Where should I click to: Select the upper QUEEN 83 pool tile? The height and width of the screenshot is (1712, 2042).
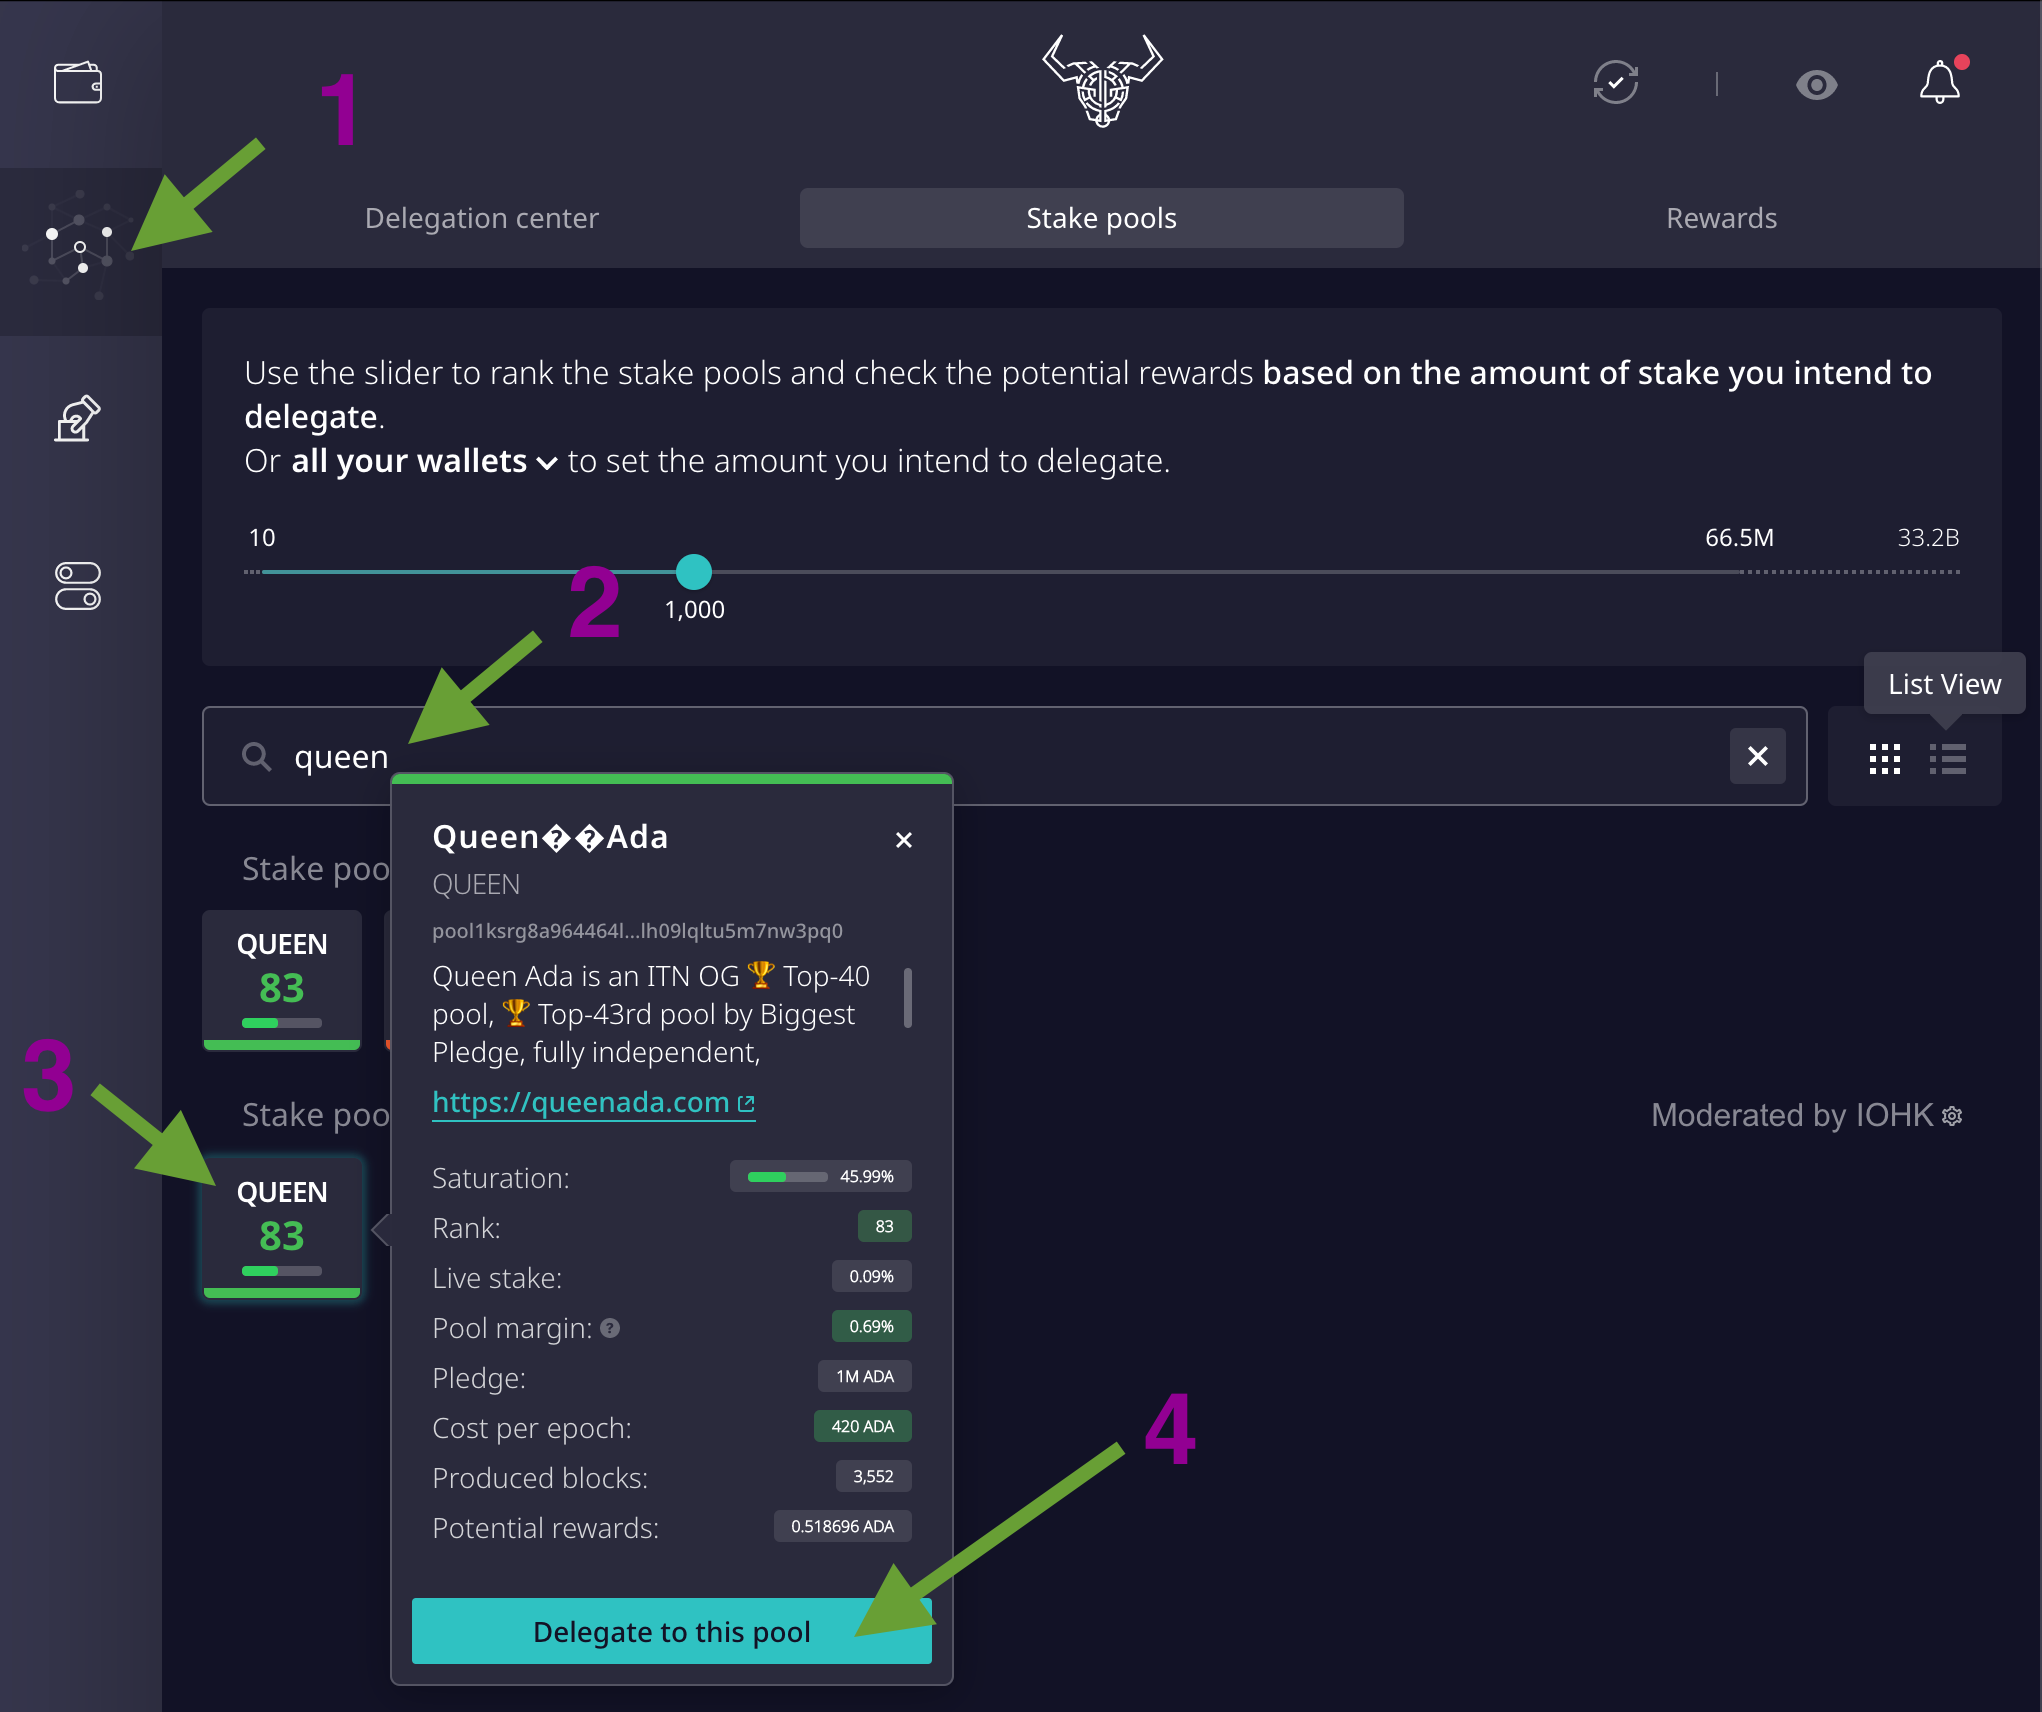pyautogui.click(x=282, y=980)
